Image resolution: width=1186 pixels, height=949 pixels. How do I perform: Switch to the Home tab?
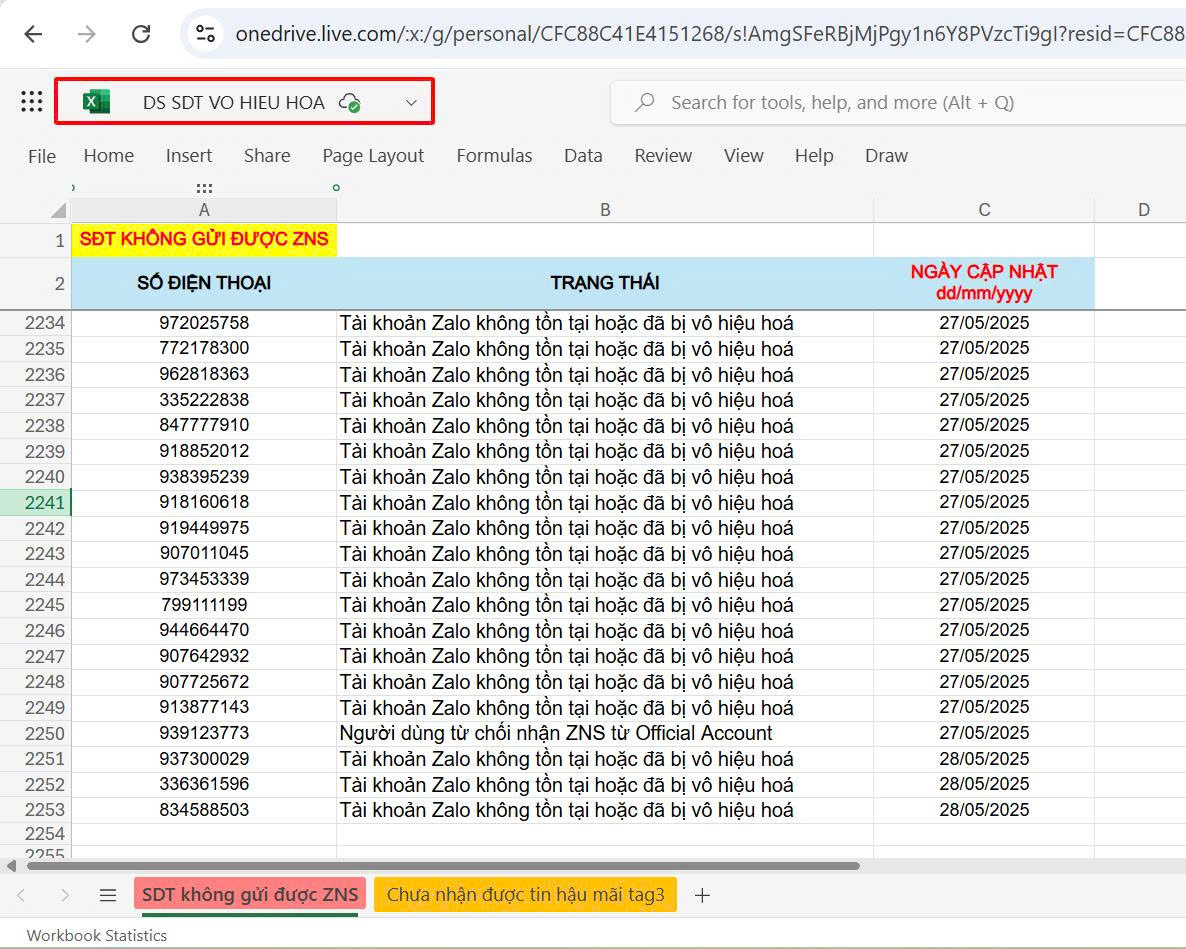pos(109,156)
